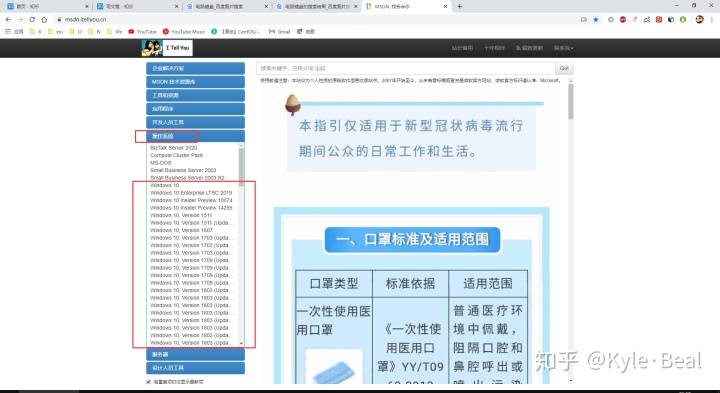This screenshot has height=393, width=720.
Task: Select Windows 10 Insider Preview 10074
Action: click(191, 200)
